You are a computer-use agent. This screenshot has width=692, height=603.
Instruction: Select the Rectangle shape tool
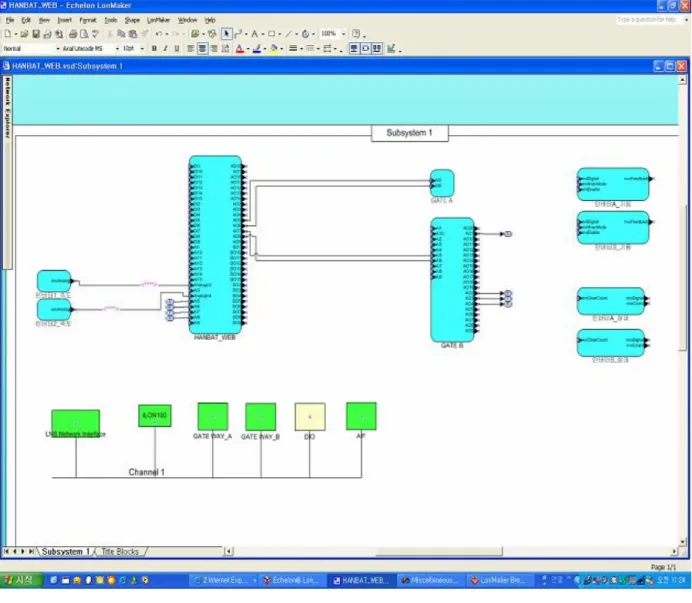272,34
